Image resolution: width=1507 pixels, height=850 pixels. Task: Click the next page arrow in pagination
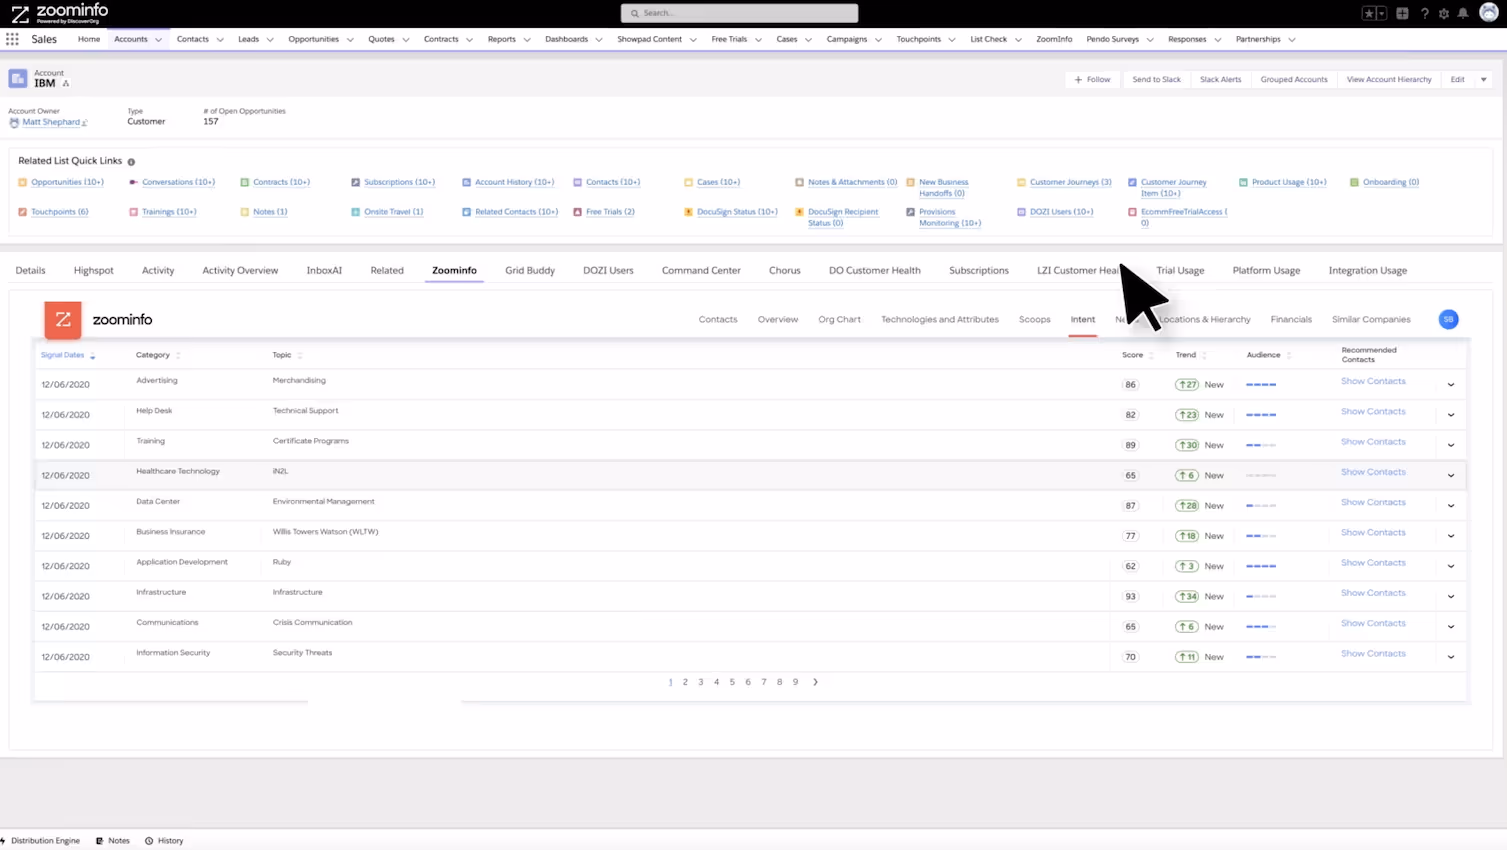(x=815, y=682)
